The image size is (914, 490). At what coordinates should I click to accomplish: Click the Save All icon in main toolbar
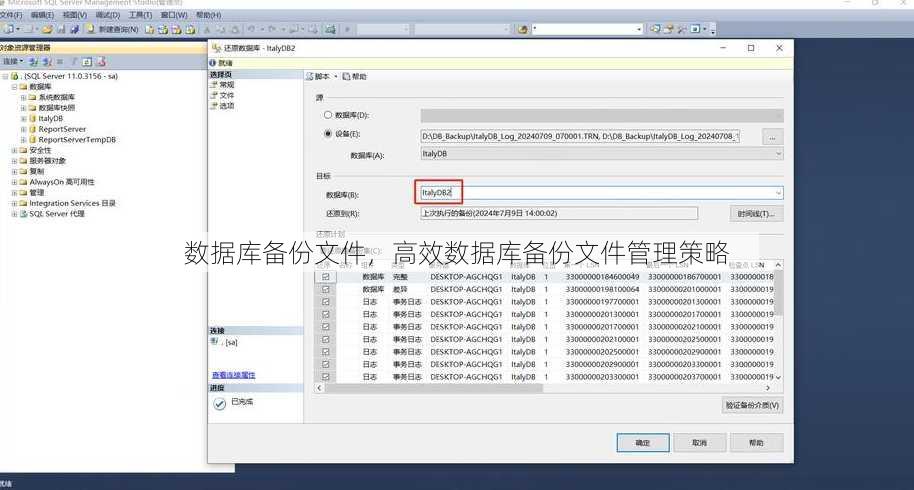[x=75, y=29]
